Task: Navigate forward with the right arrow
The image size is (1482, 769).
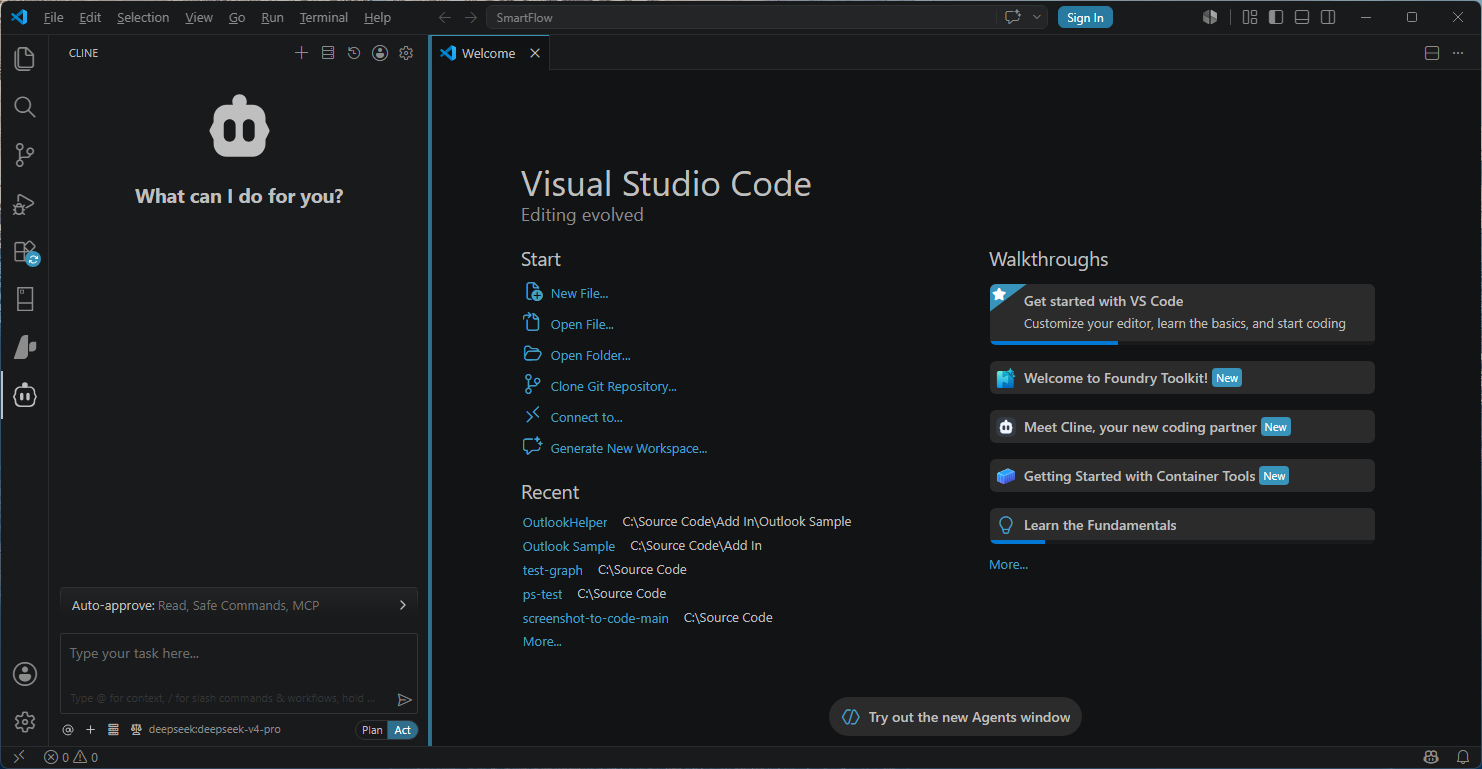Action: coord(471,17)
